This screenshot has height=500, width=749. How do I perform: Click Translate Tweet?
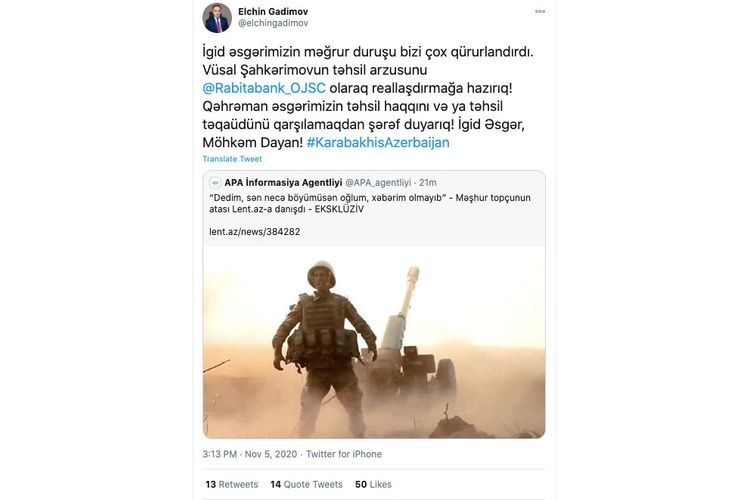pos(232,159)
